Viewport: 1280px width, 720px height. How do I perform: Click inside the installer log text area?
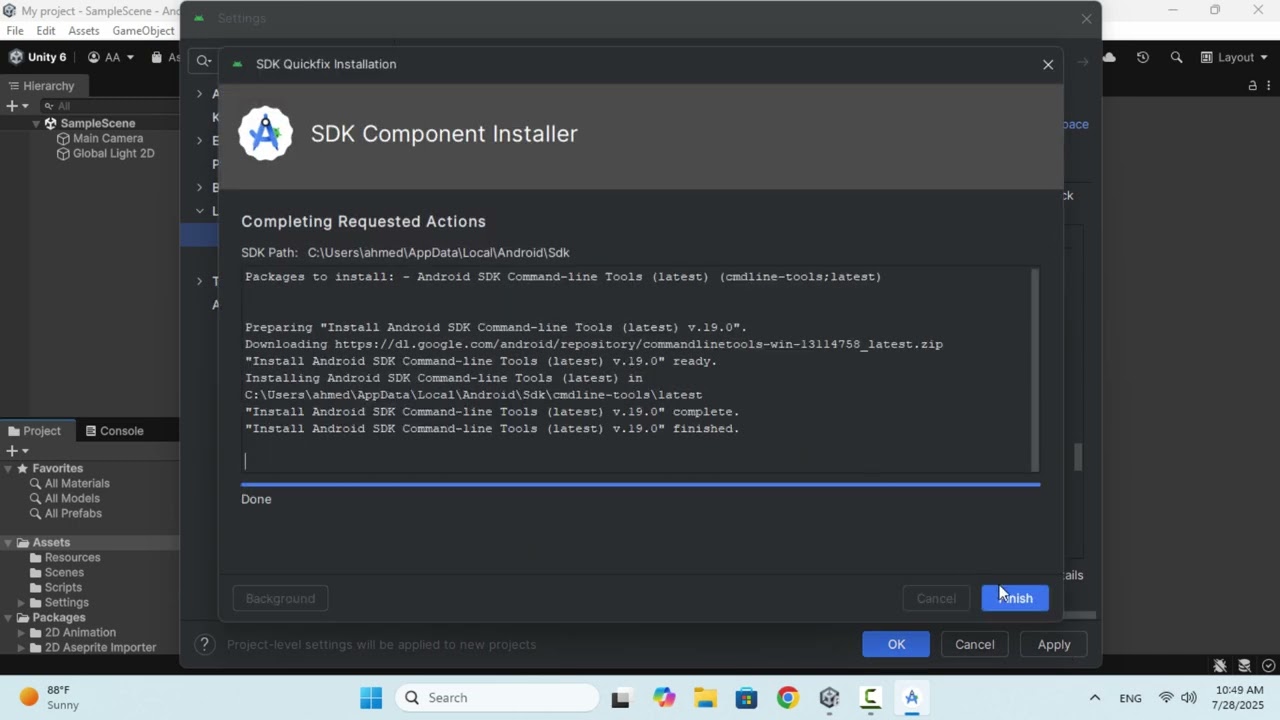click(x=636, y=369)
